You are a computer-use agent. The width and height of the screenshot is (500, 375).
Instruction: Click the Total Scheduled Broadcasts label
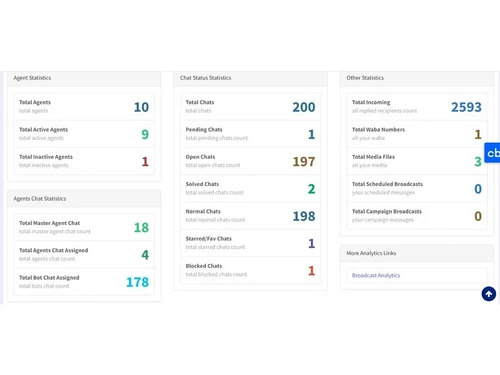click(x=387, y=184)
